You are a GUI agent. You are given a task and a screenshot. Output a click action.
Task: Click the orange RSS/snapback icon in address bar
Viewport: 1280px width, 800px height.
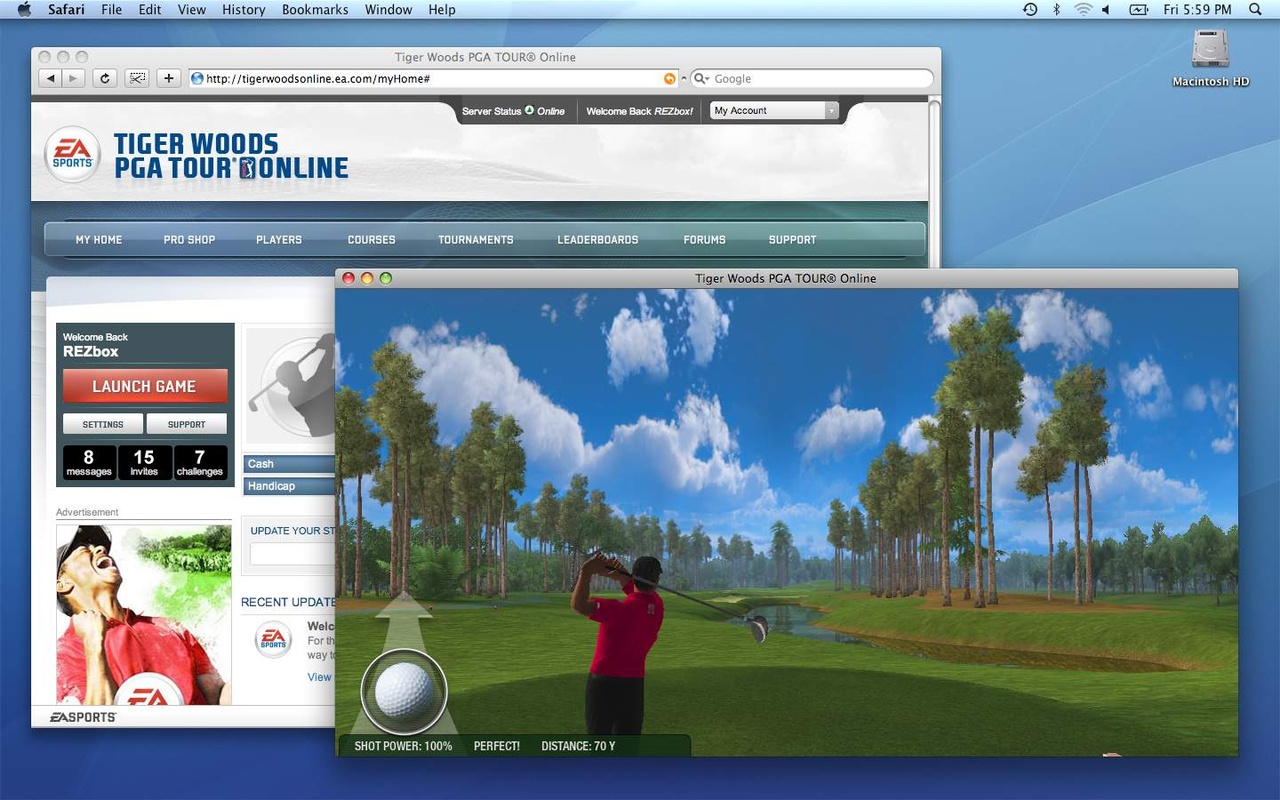pyautogui.click(x=670, y=78)
